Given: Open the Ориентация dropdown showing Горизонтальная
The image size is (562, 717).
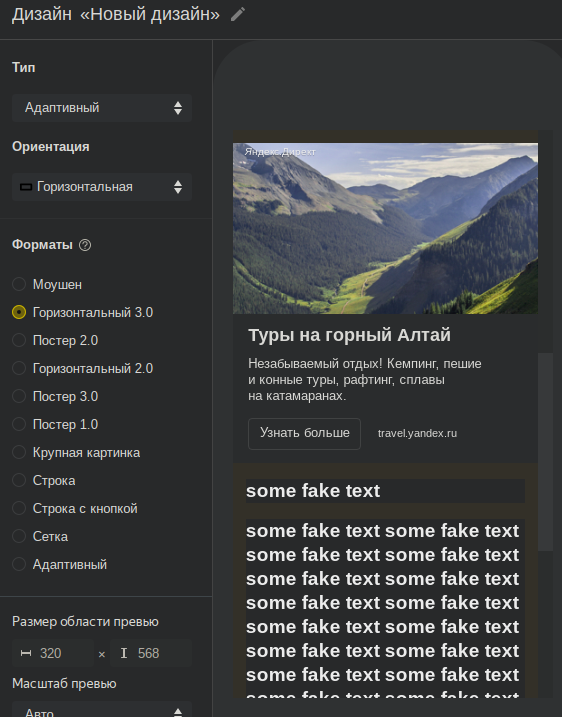Looking at the screenshot, I should (102, 187).
